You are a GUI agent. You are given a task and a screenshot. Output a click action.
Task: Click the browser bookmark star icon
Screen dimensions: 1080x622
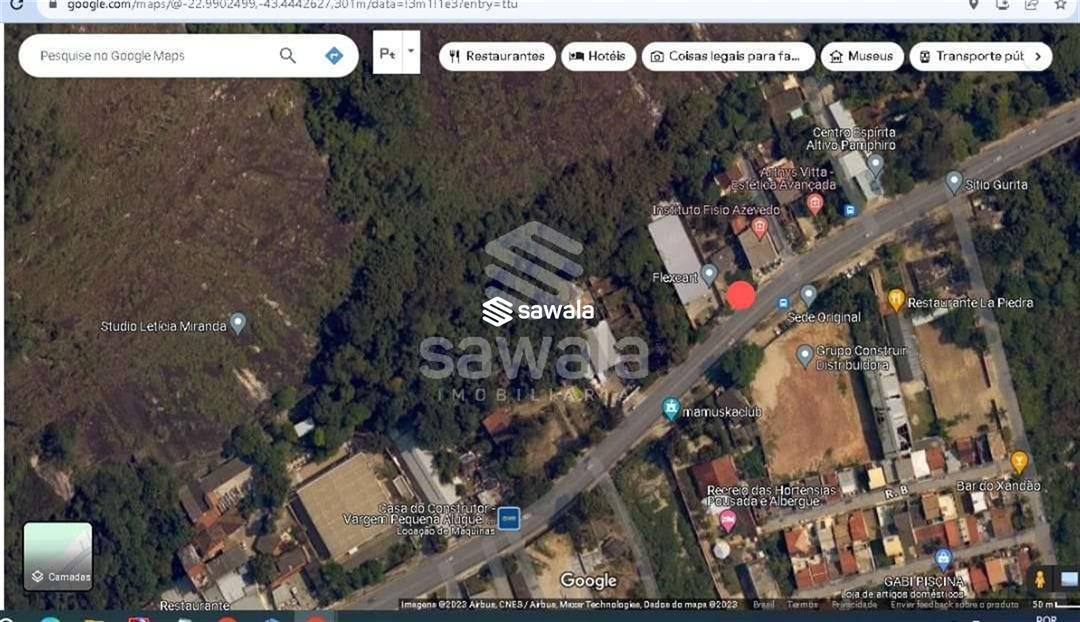[x=1061, y=5]
